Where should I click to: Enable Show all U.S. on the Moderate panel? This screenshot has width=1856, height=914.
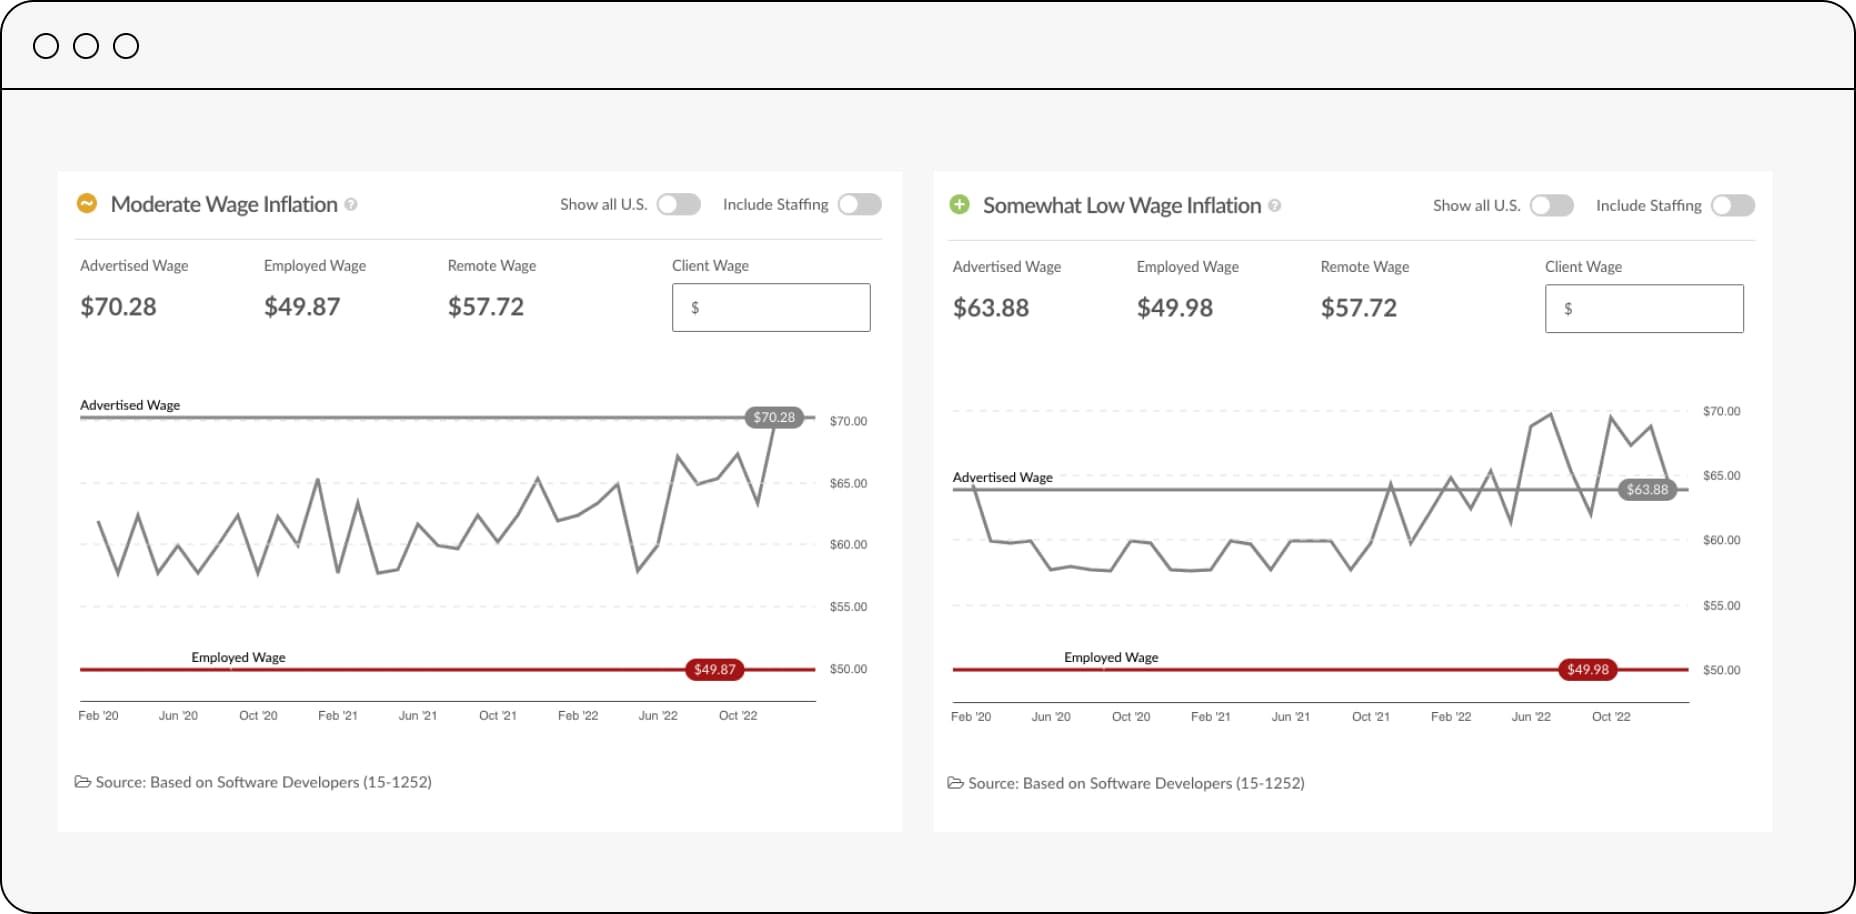(680, 204)
